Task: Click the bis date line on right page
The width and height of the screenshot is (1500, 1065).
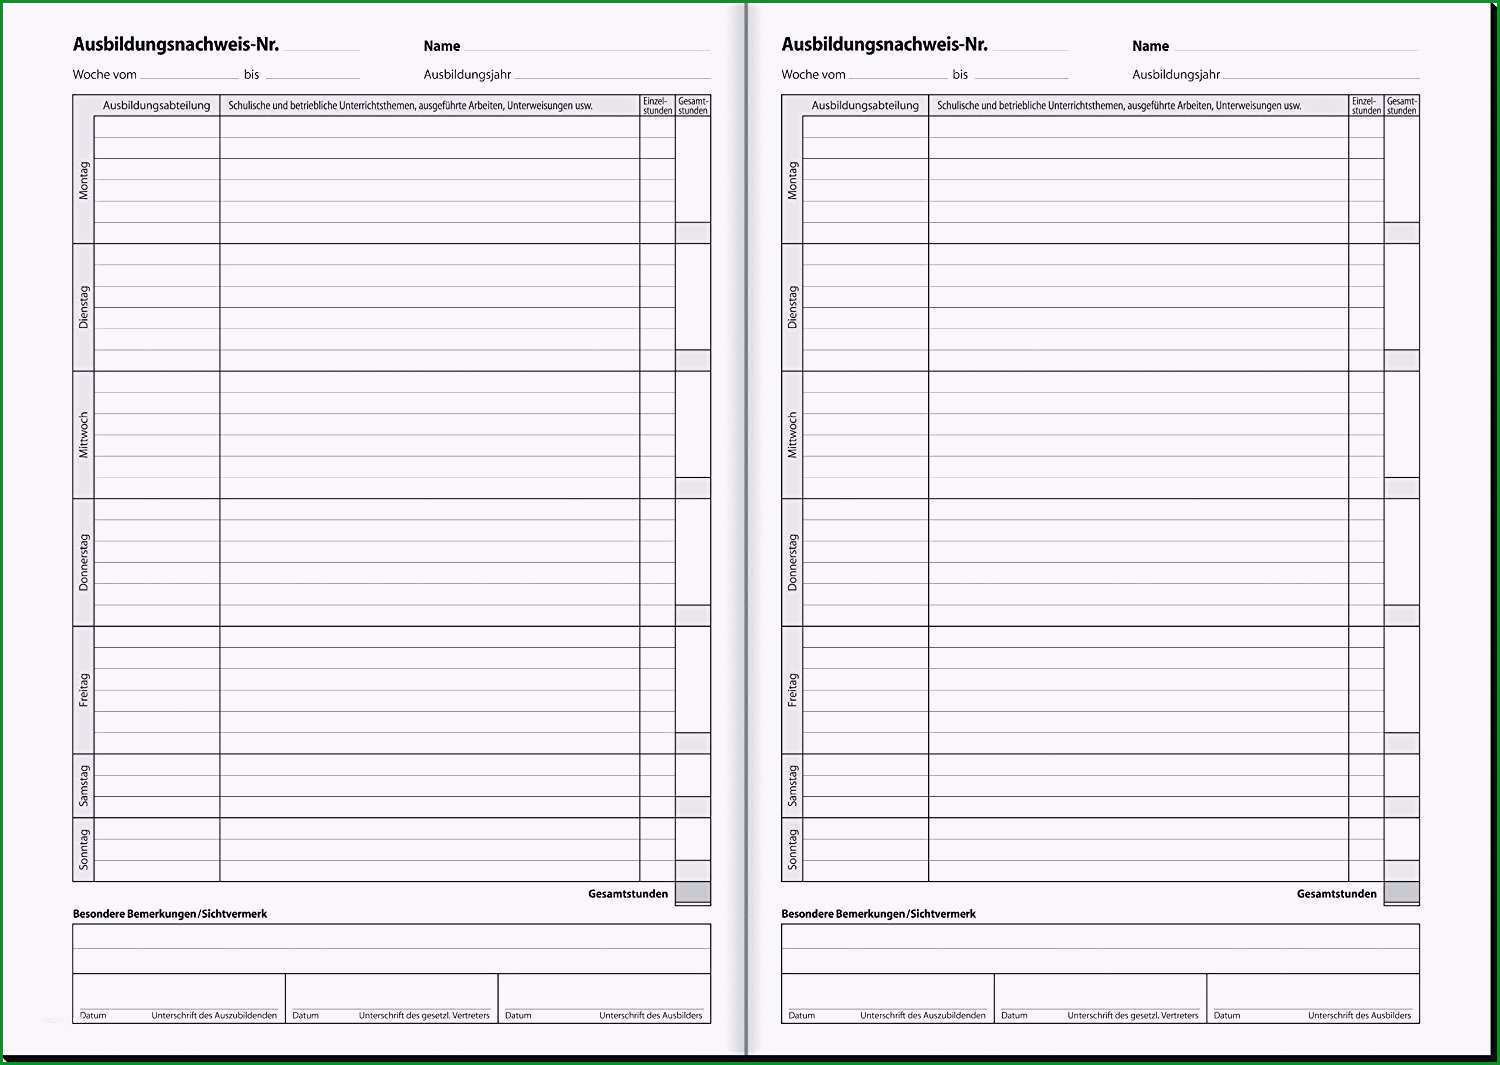Action: pos(1021,75)
